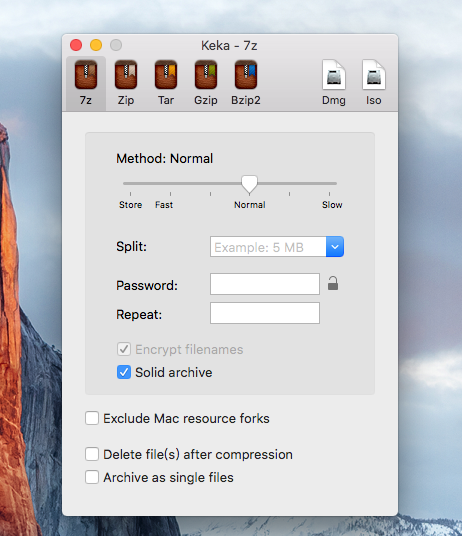
Task: Uncheck the Solid archive checkbox
Action: (124, 372)
